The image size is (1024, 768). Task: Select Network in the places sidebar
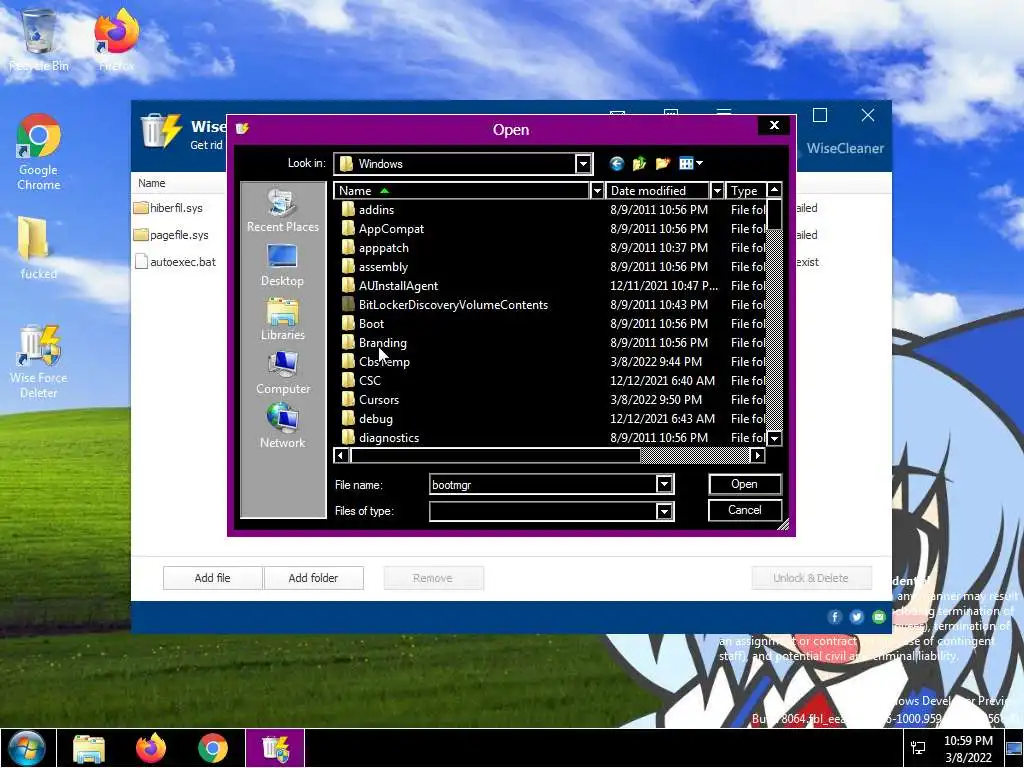click(x=283, y=426)
